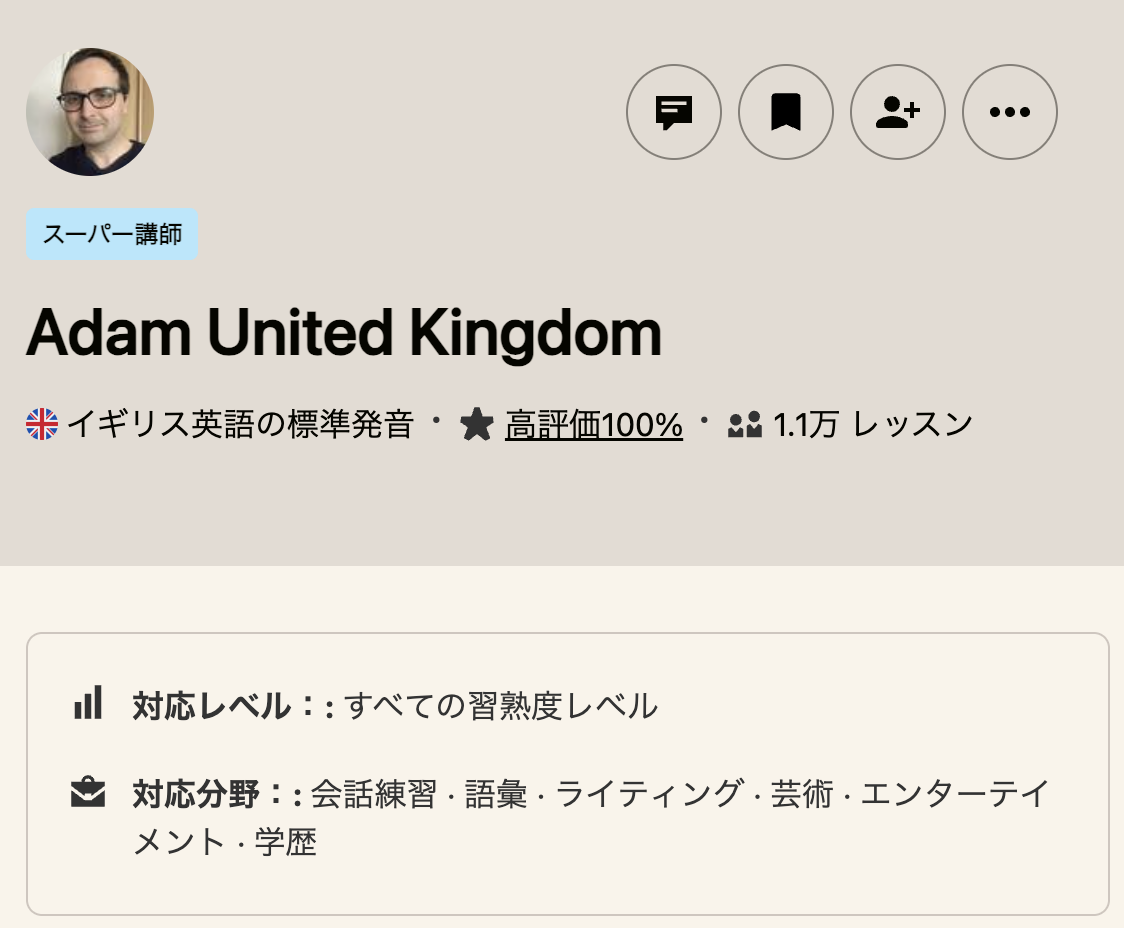Image resolution: width=1124 pixels, height=928 pixels.
Task: Select the add-contact icon to follow Adam
Action: coord(897,112)
